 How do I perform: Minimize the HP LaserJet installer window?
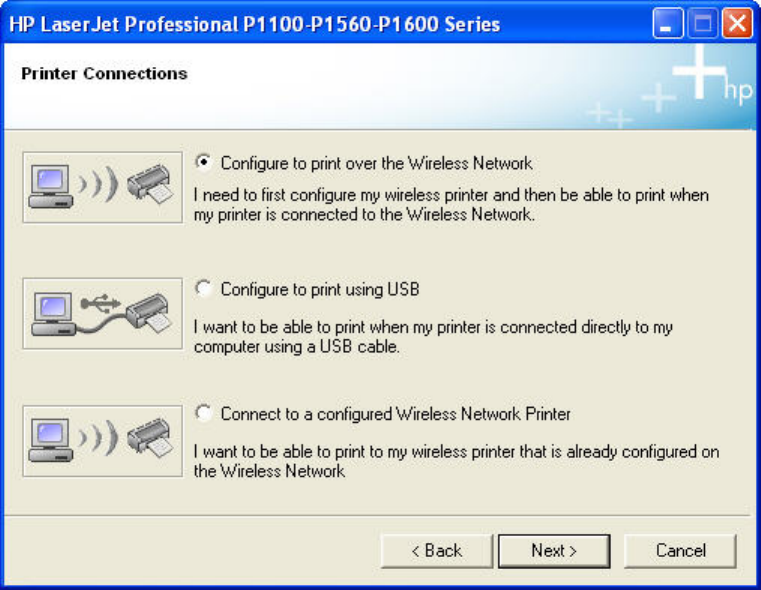coord(668,23)
